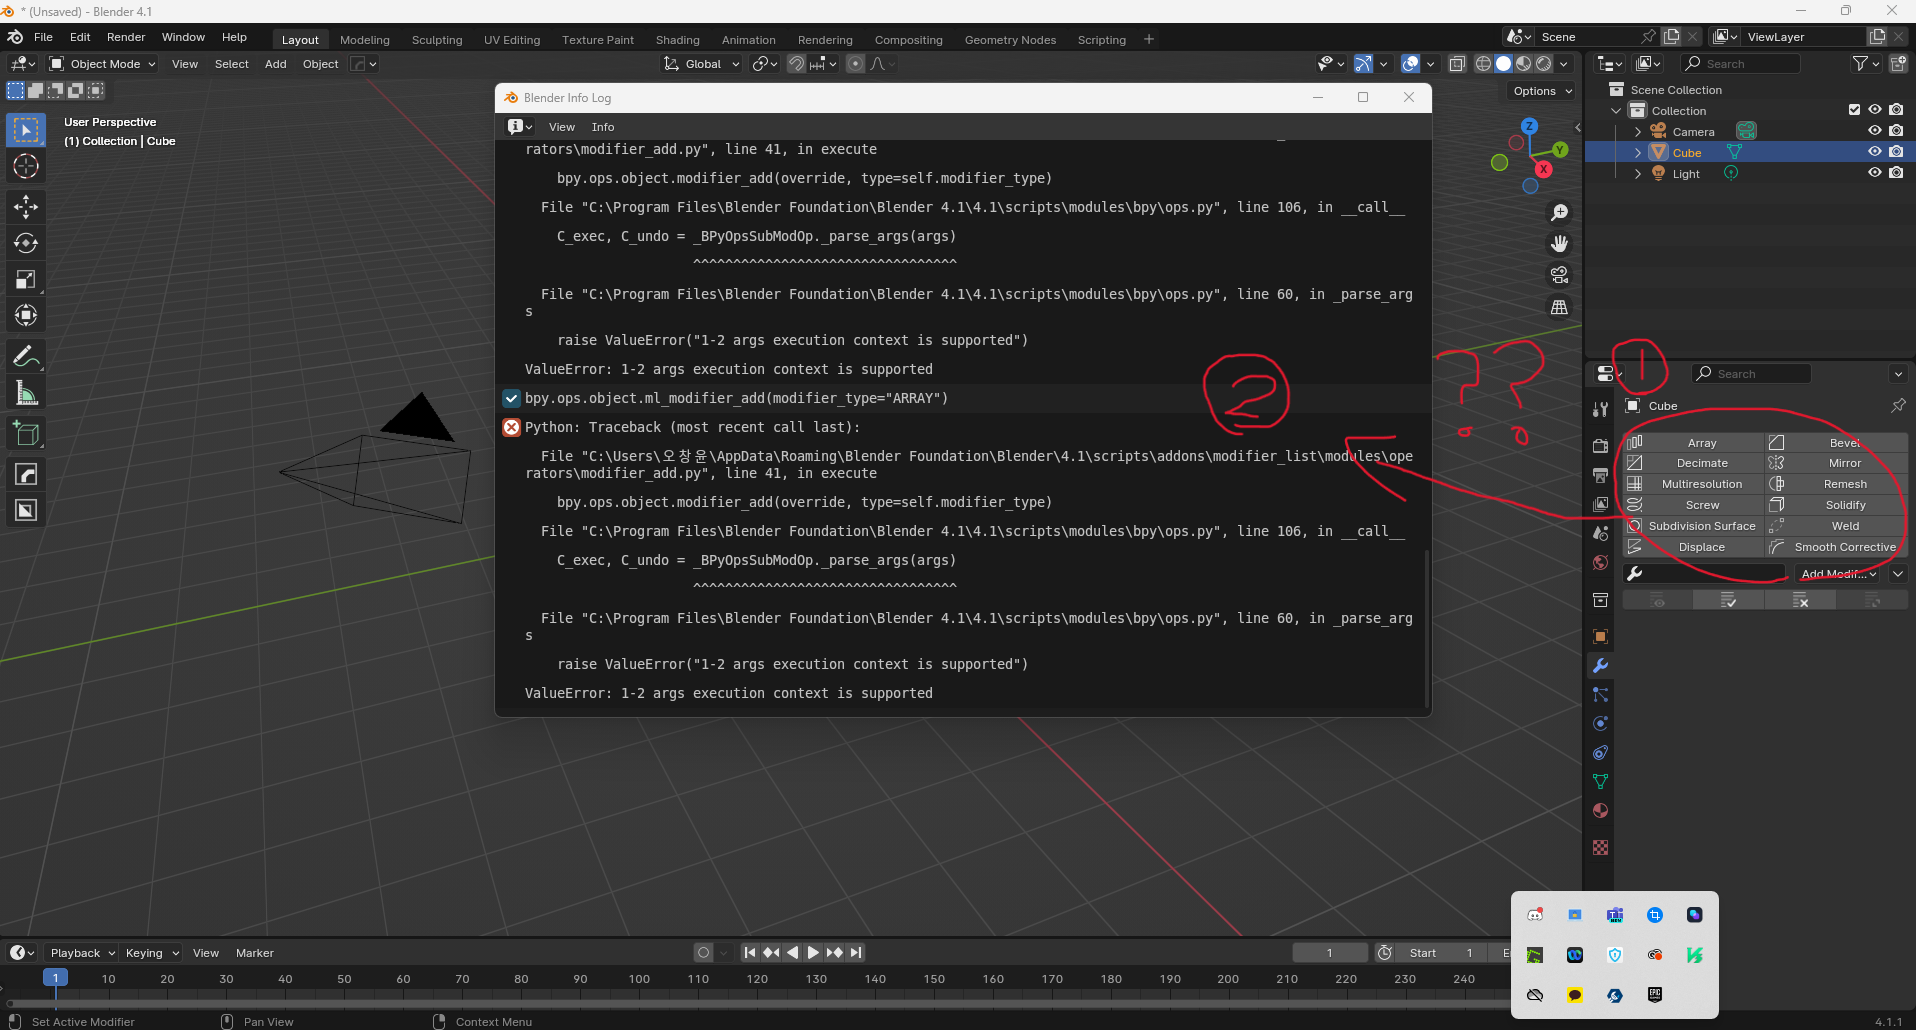Screen dimensions: 1916x1030
Task: Select the Rotate tool
Action: (26, 243)
